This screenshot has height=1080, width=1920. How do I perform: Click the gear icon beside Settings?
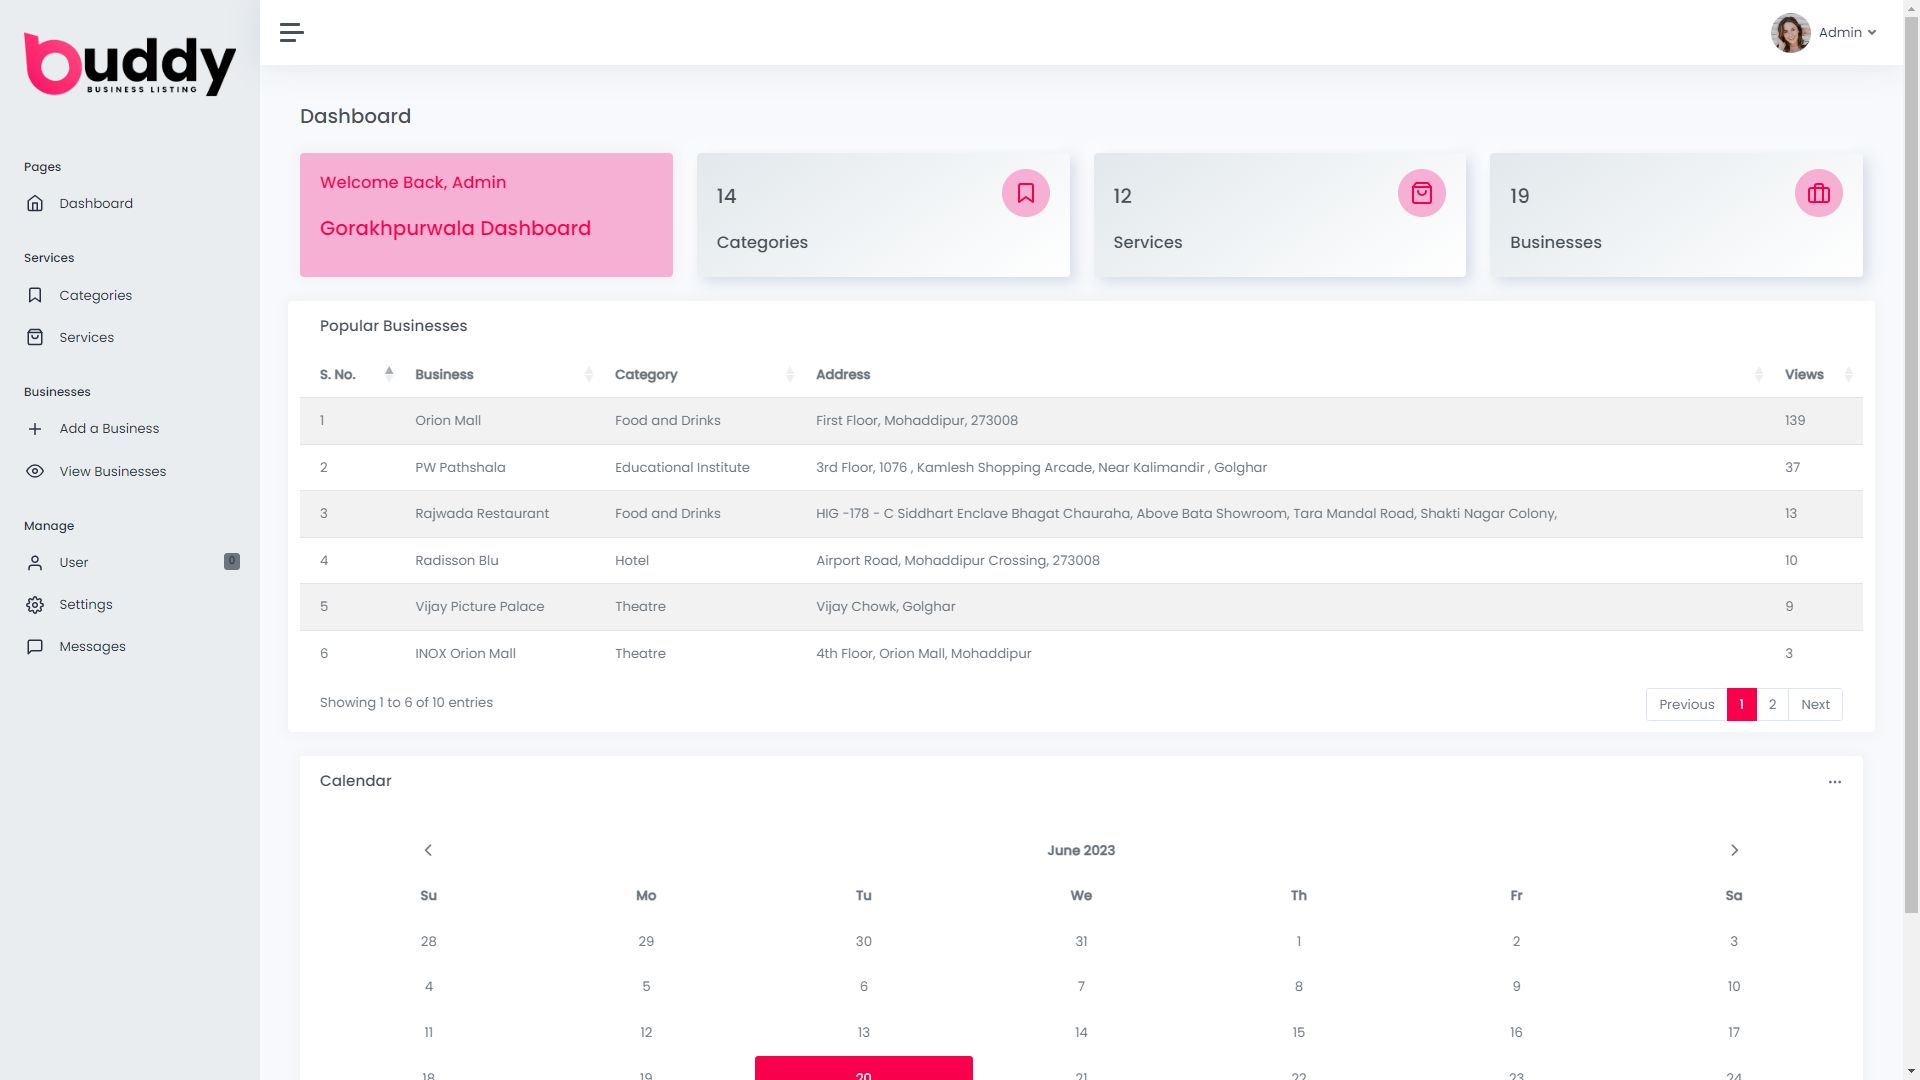[35, 605]
